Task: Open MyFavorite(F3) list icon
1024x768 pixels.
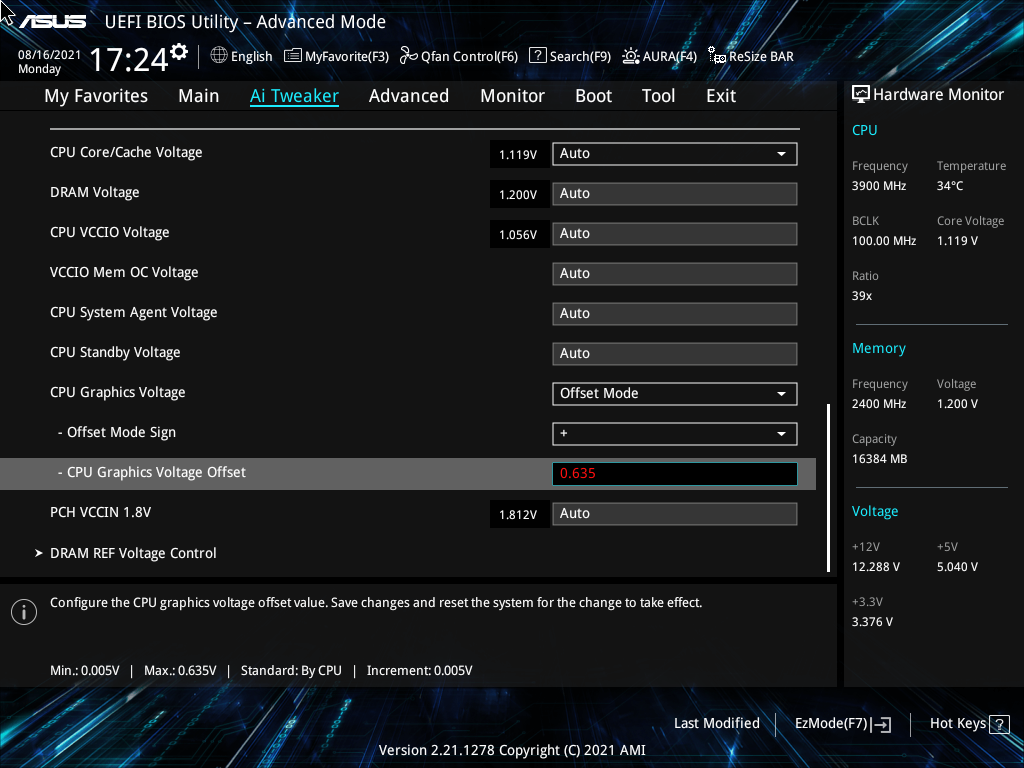Action: [x=293, y=56]
